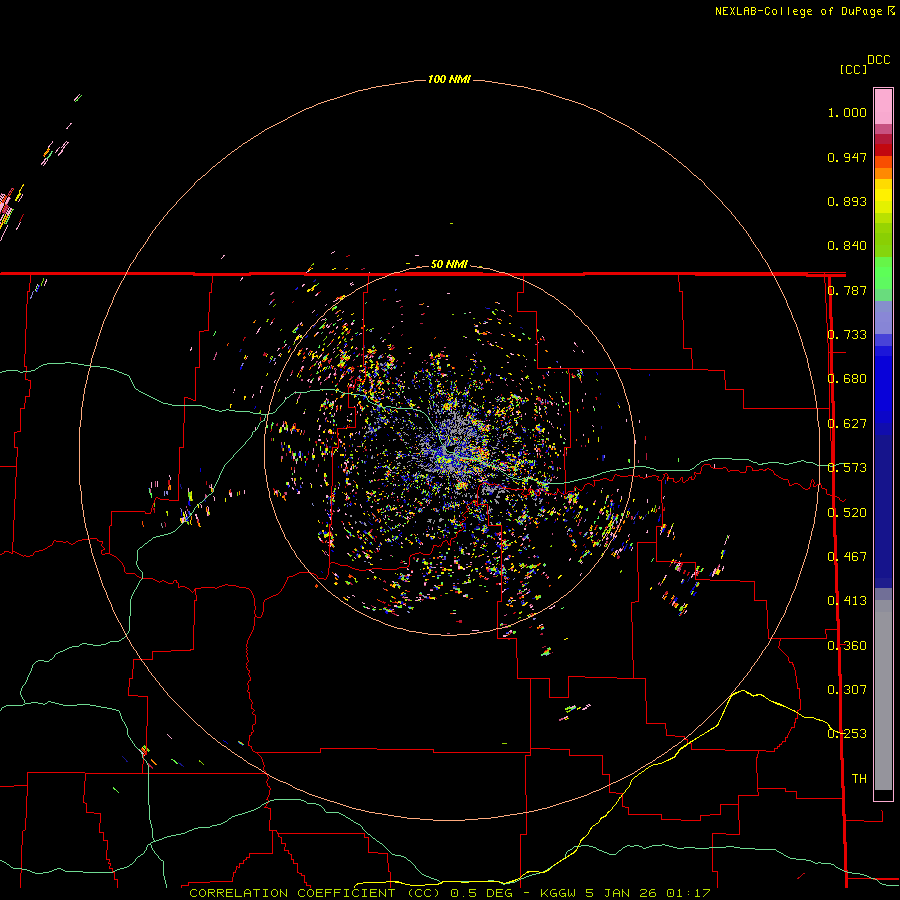Screen dimensions: 900x900
Task: Click the 0.627 legend value
Action: (x=847, y=424)
